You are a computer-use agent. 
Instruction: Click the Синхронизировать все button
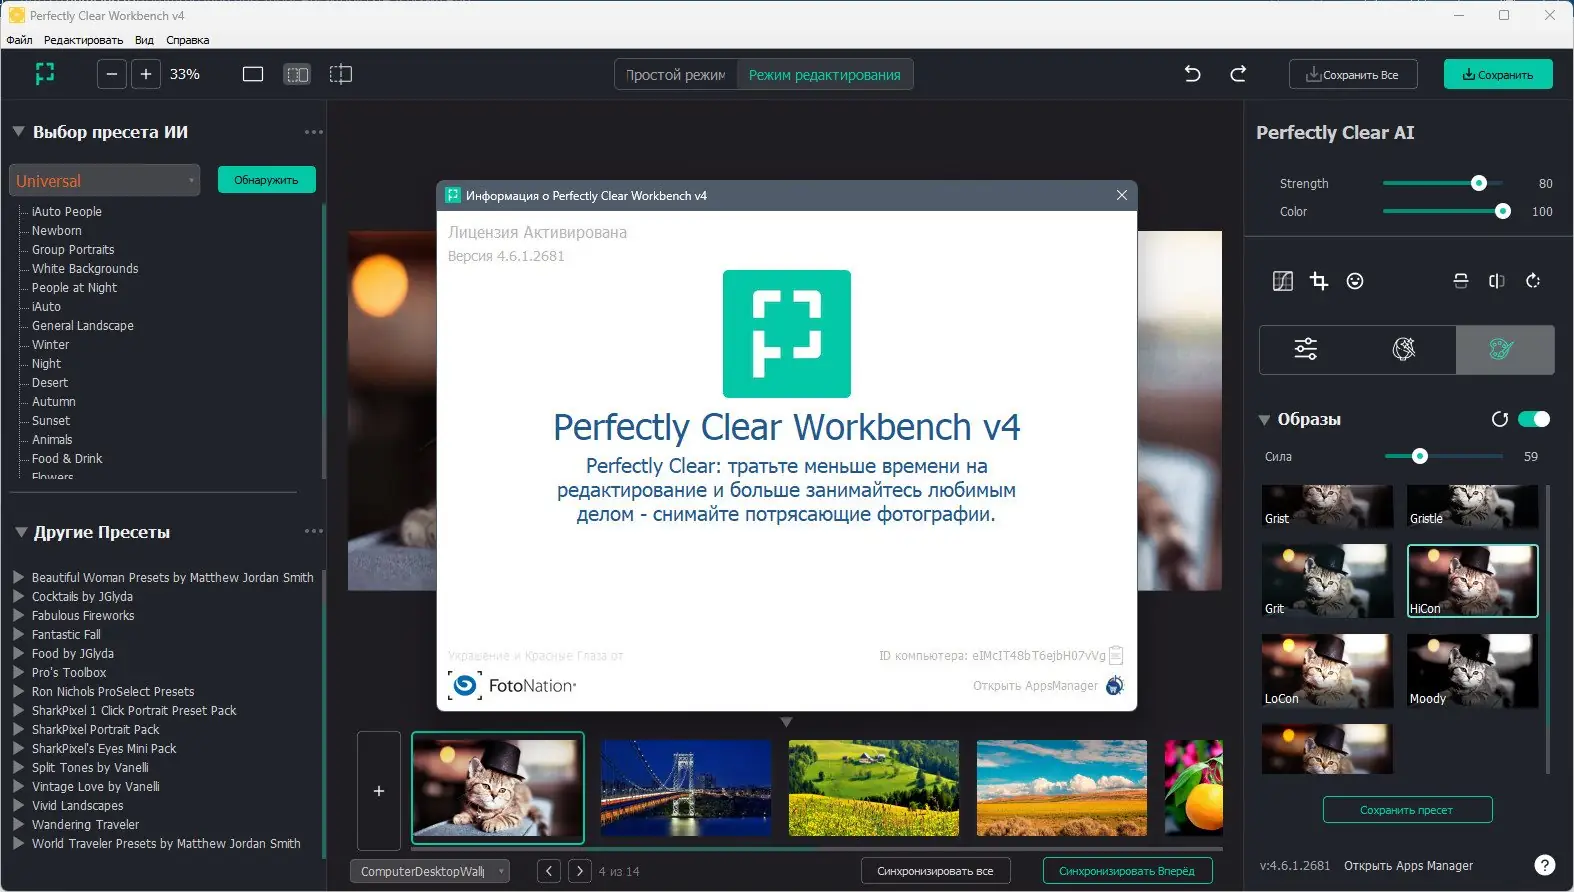935,871
